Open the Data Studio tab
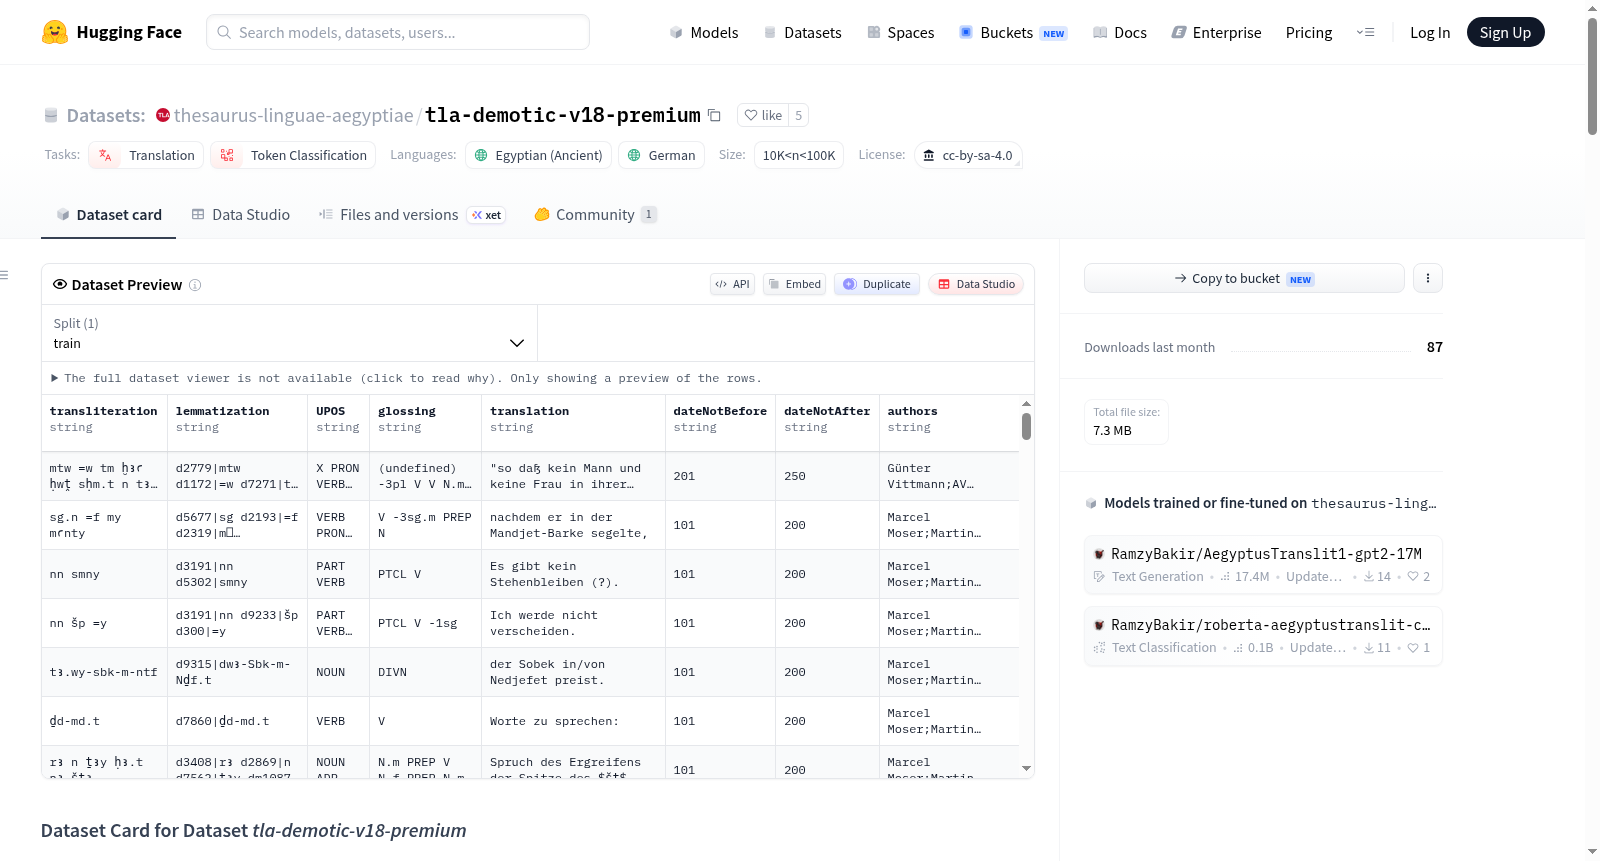The width and height of the screenshot is (1600, 861). (x=241, y=214)
